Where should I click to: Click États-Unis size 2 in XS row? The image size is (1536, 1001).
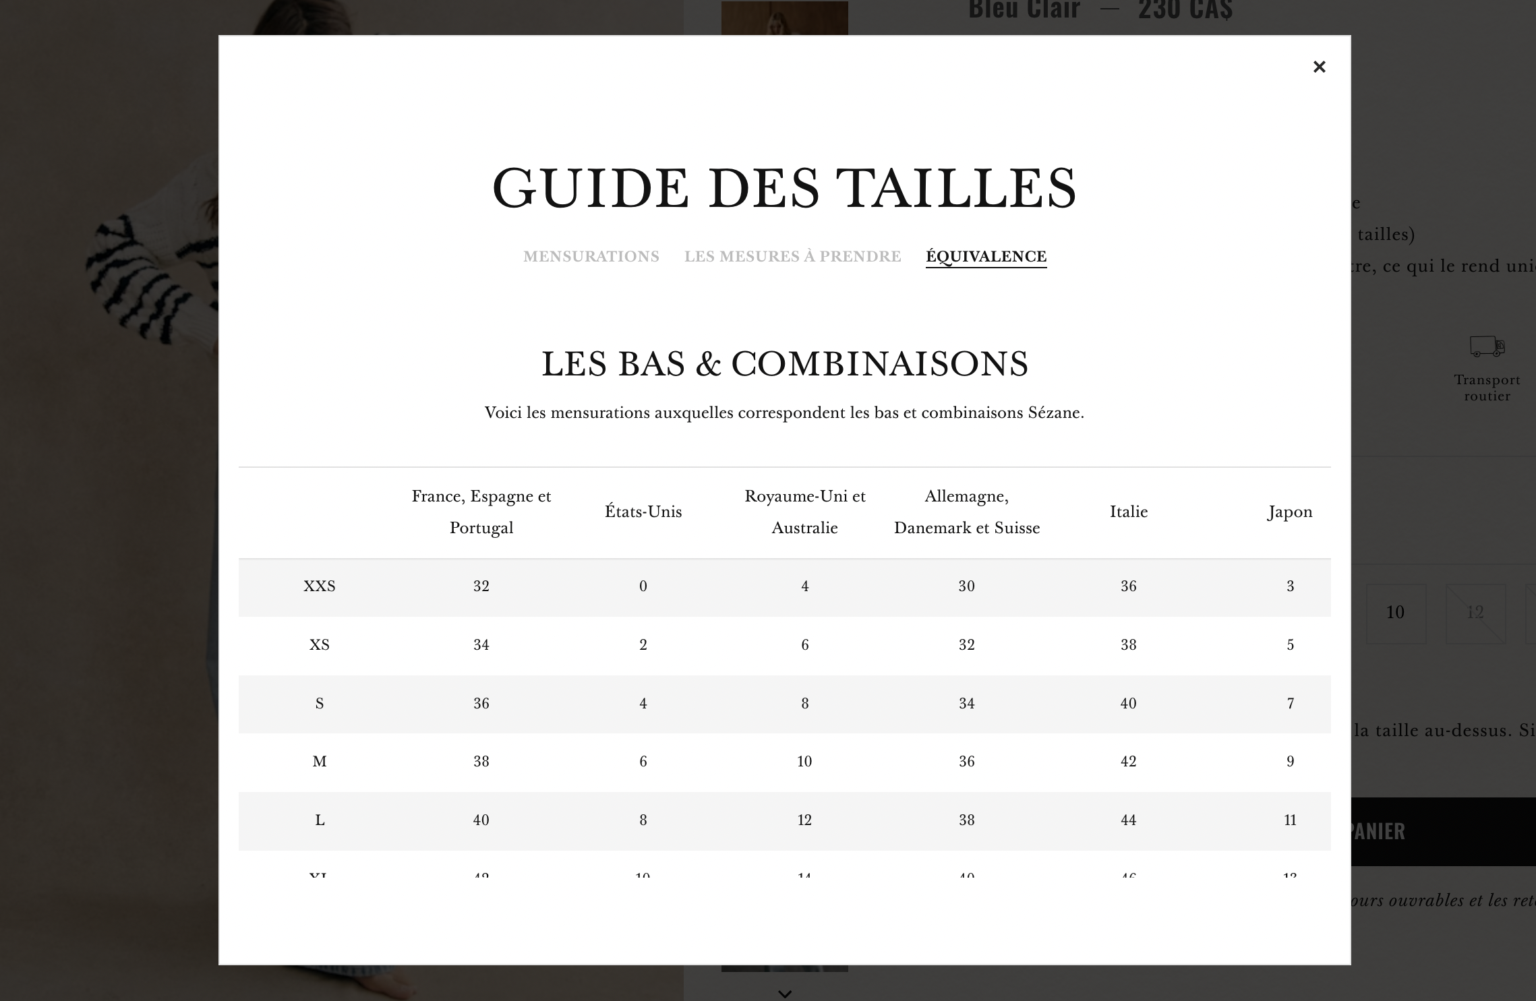point(643,645)
